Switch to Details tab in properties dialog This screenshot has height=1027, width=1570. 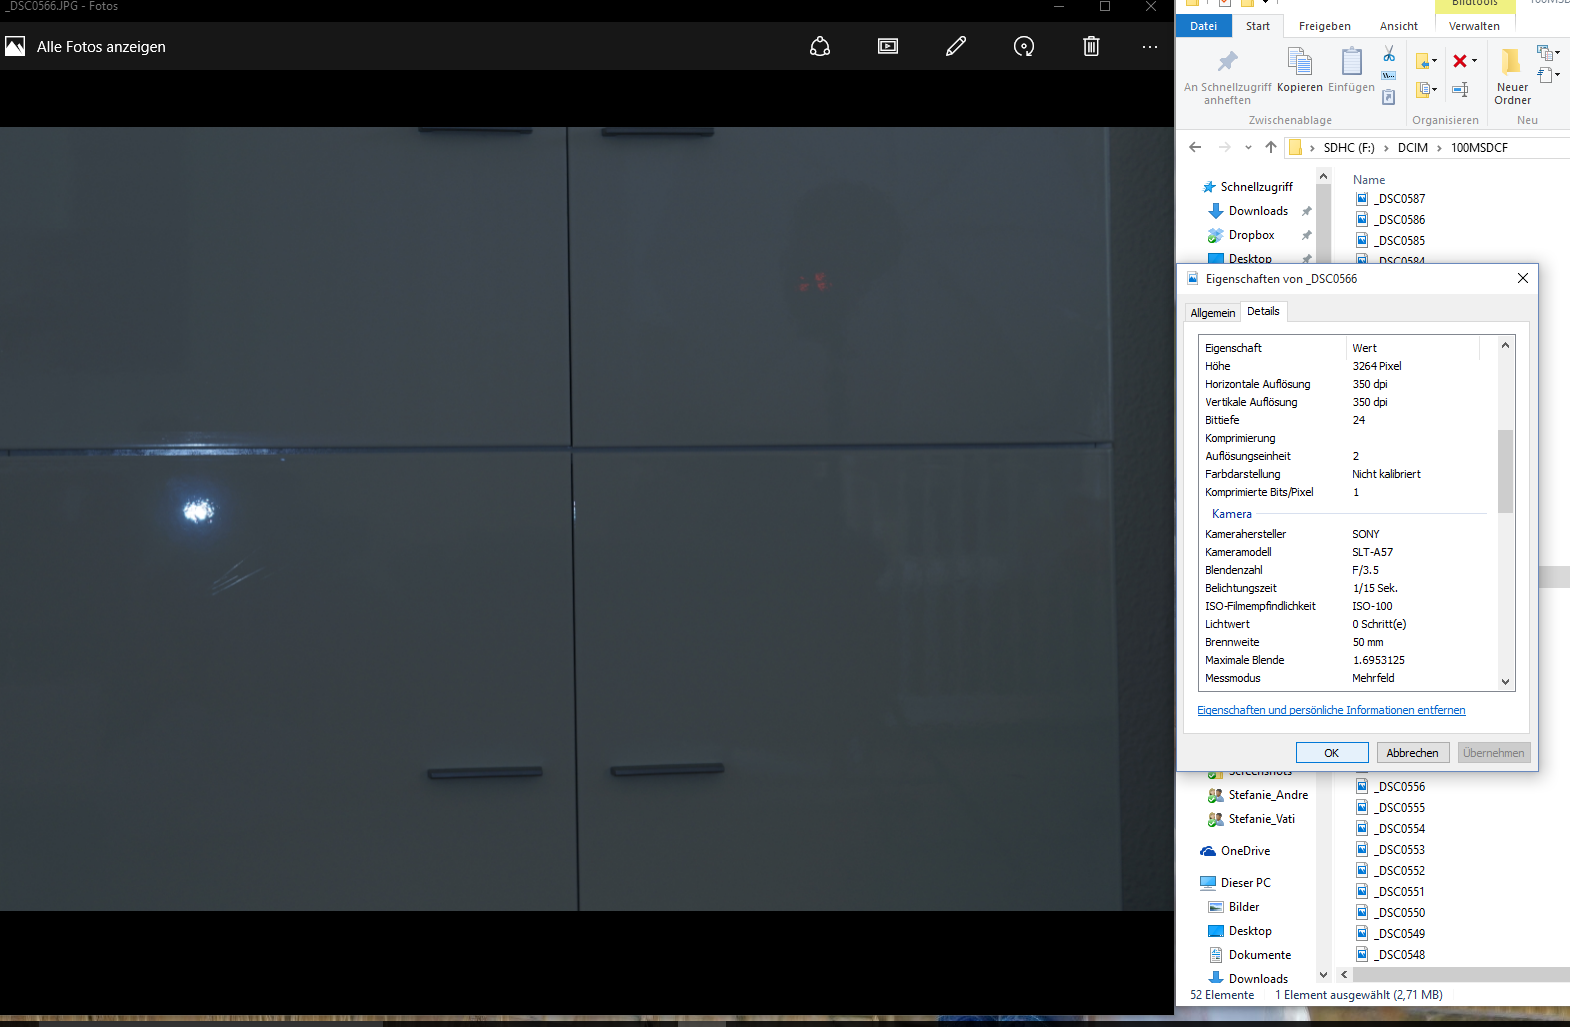coord(1263,311)
